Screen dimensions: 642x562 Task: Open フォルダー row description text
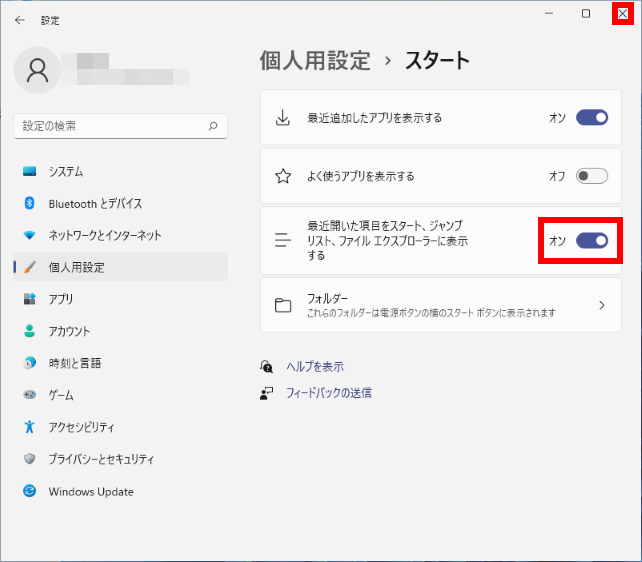431,313
